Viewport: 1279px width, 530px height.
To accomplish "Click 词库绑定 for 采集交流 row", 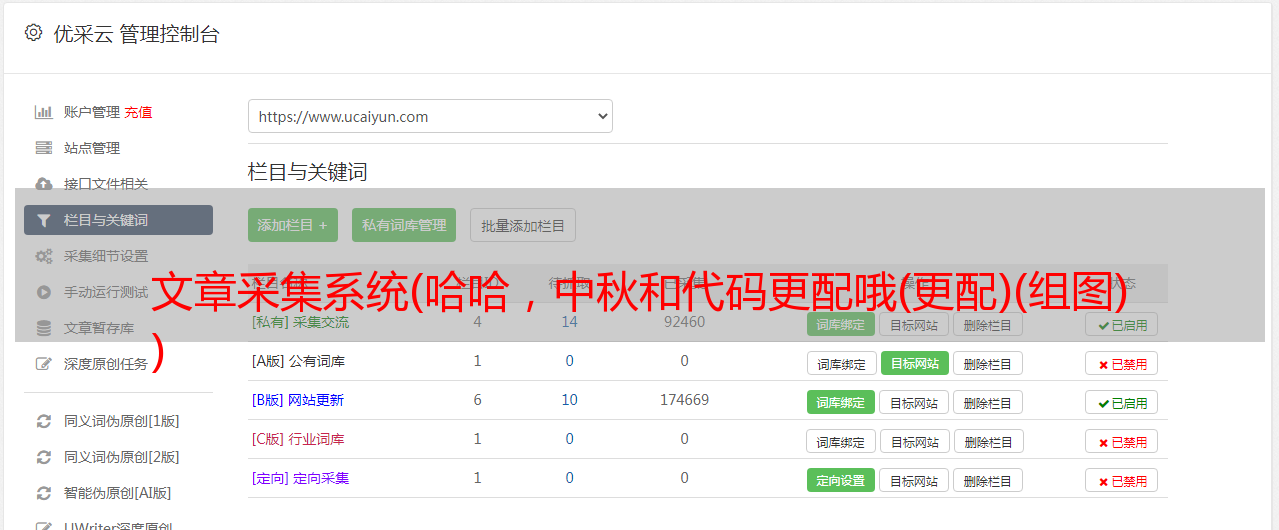I will [x=841, y=324].
